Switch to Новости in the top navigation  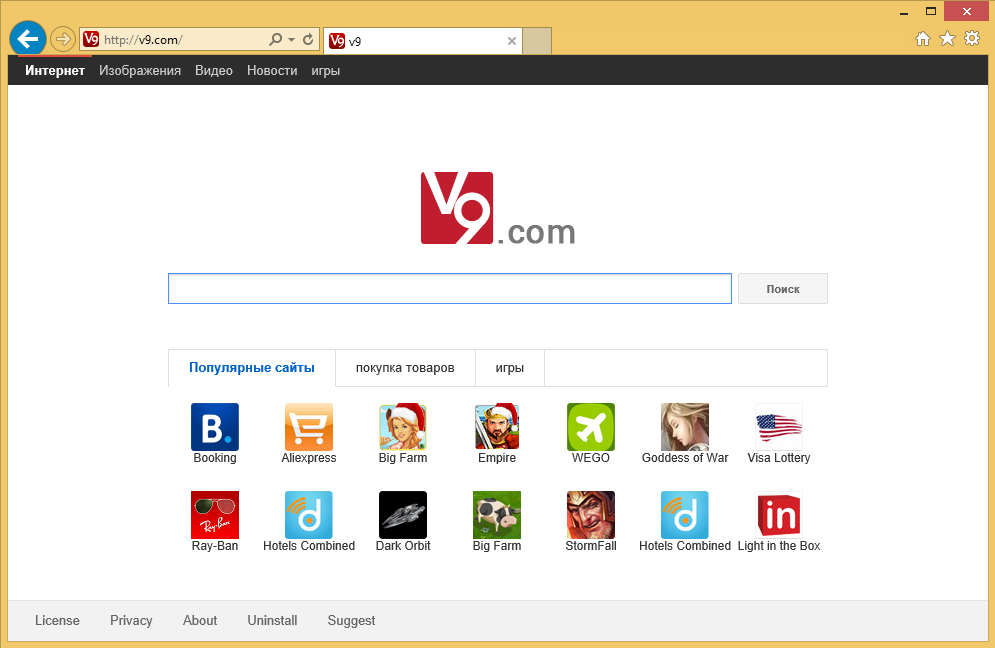272,70
